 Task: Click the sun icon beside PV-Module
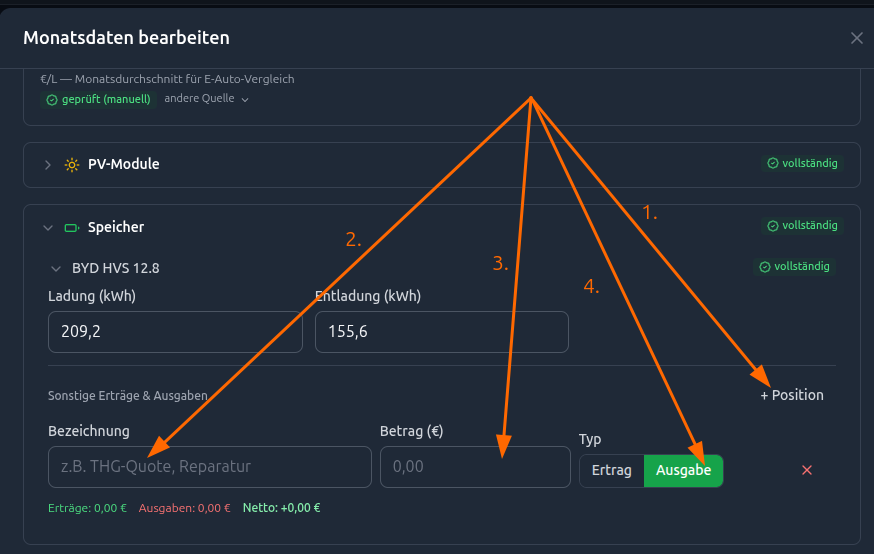(71, 165)
